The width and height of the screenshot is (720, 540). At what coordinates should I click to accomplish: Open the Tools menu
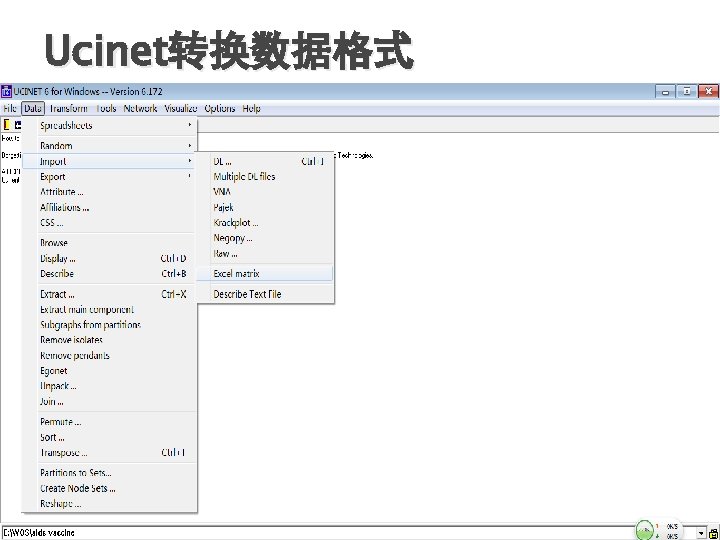[x=106, y=108]
